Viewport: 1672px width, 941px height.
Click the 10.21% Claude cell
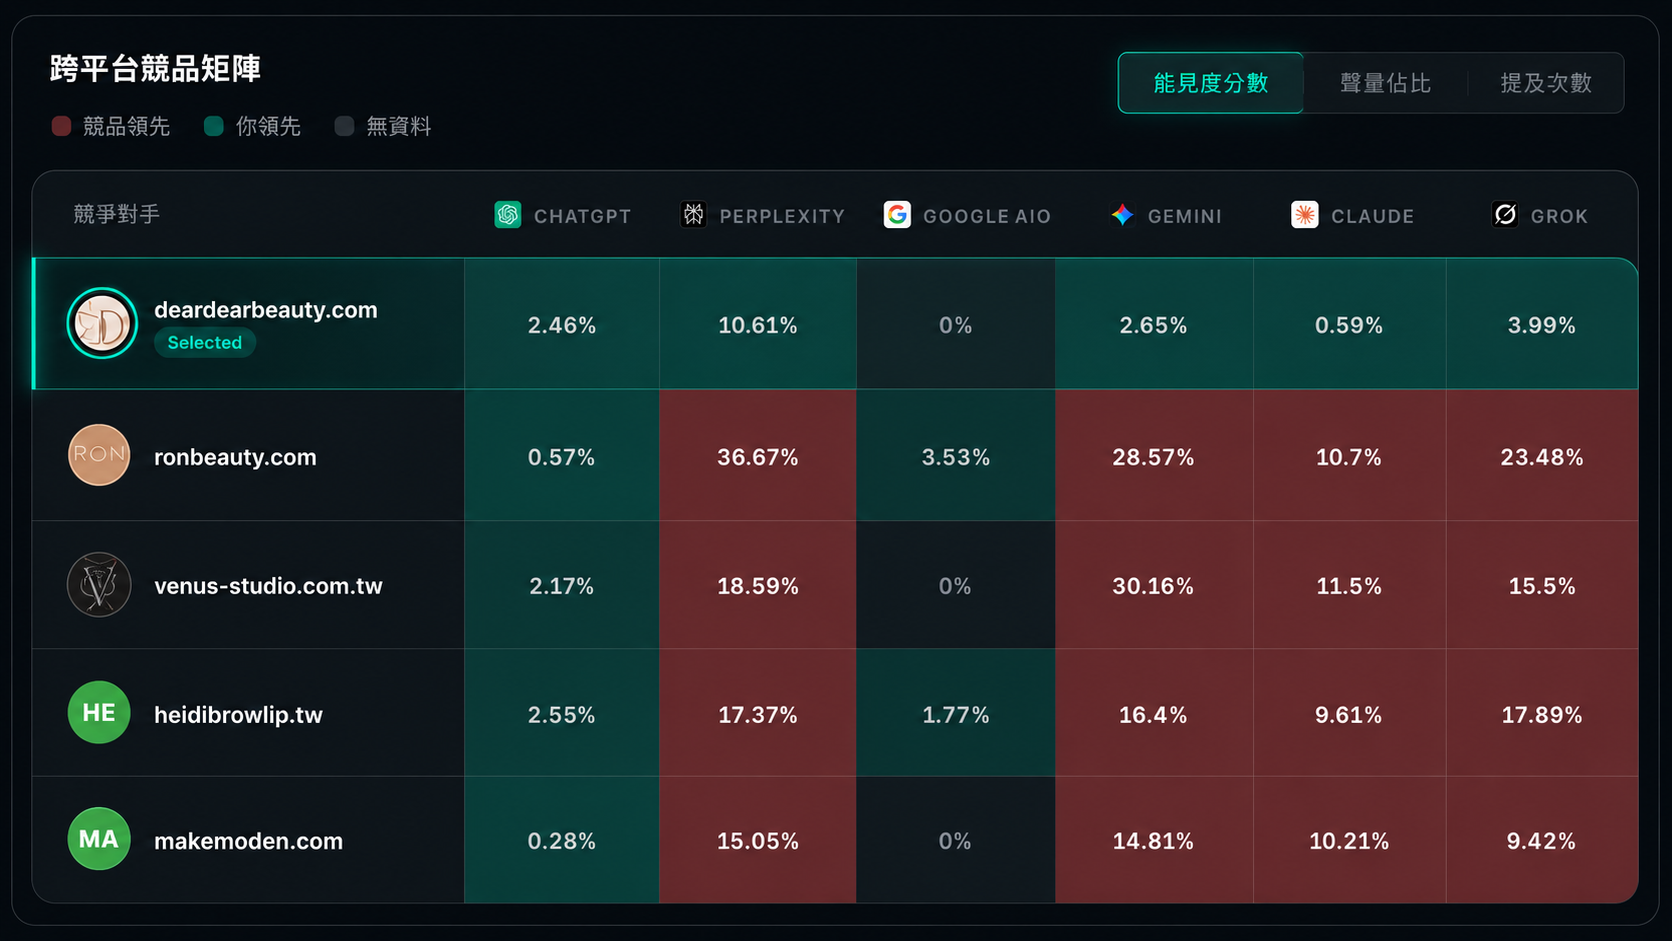tap(1349, 841)
